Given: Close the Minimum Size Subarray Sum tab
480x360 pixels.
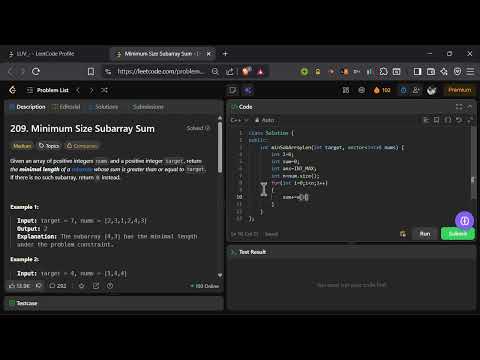Looking at the screenshot, I should point(209,54).
